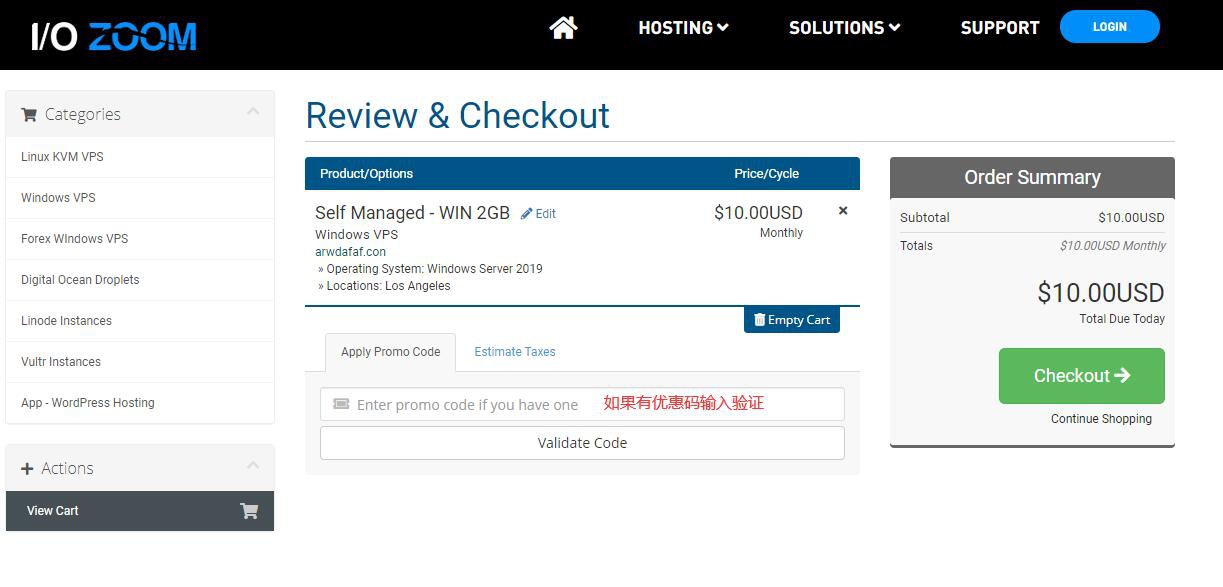Follow the Continue Shopping link

(x=1100, y=419)
